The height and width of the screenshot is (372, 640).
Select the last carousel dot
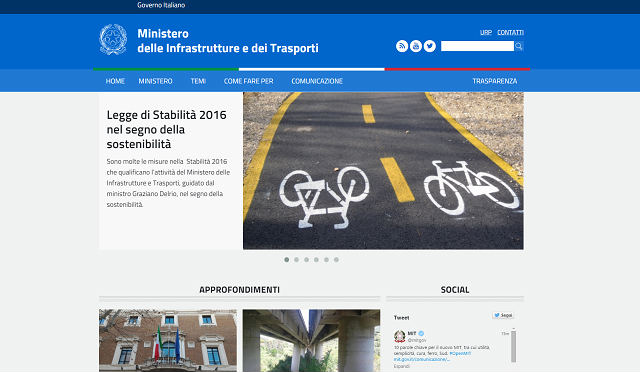coord(336,260)
